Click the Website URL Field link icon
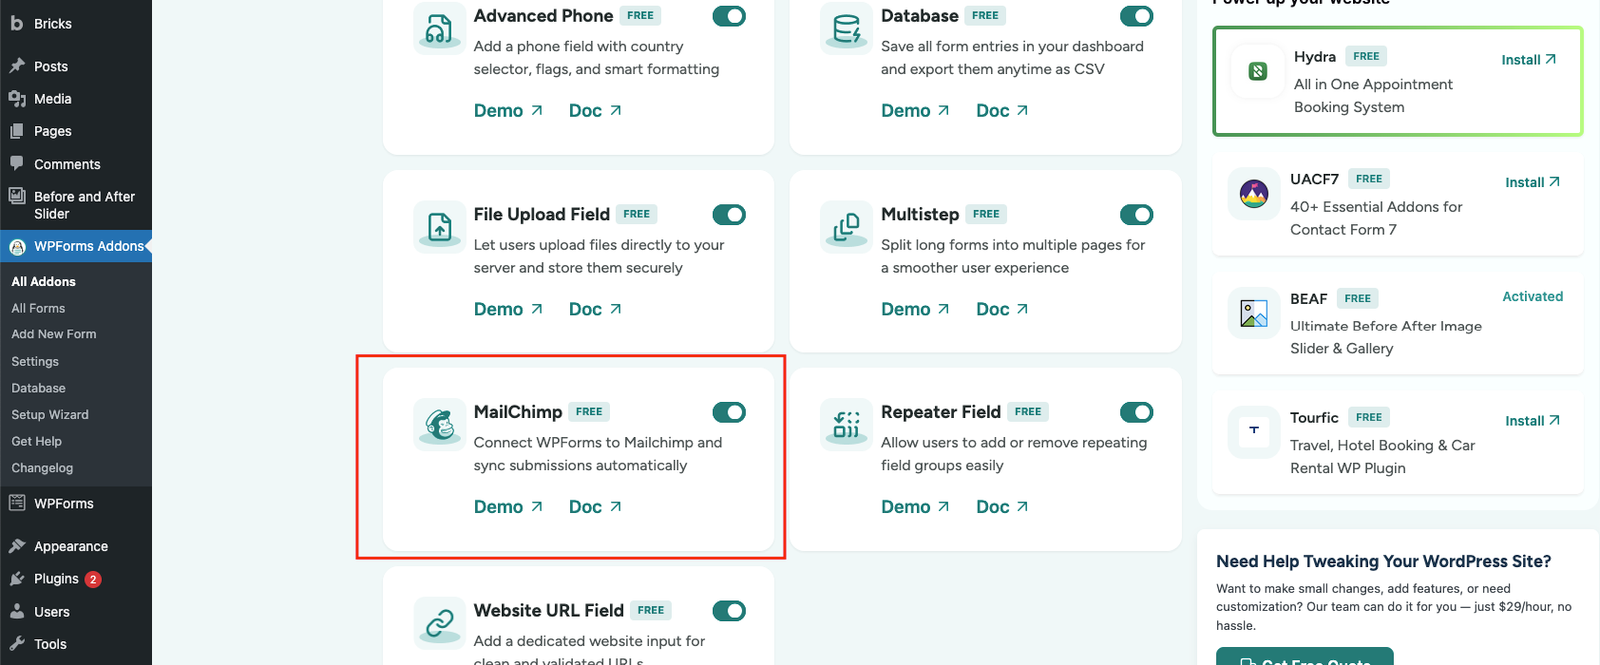1600x665 pixels. 439,623
